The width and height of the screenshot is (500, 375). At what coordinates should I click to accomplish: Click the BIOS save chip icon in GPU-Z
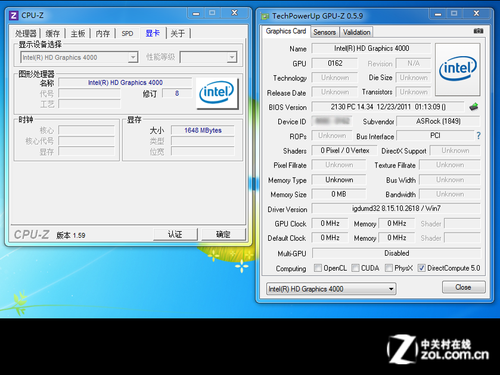[x=474, y=107]
